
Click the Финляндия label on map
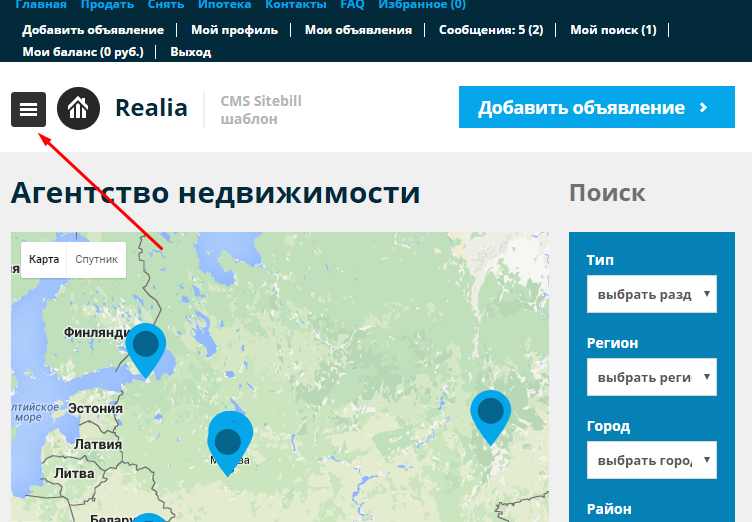tap(98, 332)
